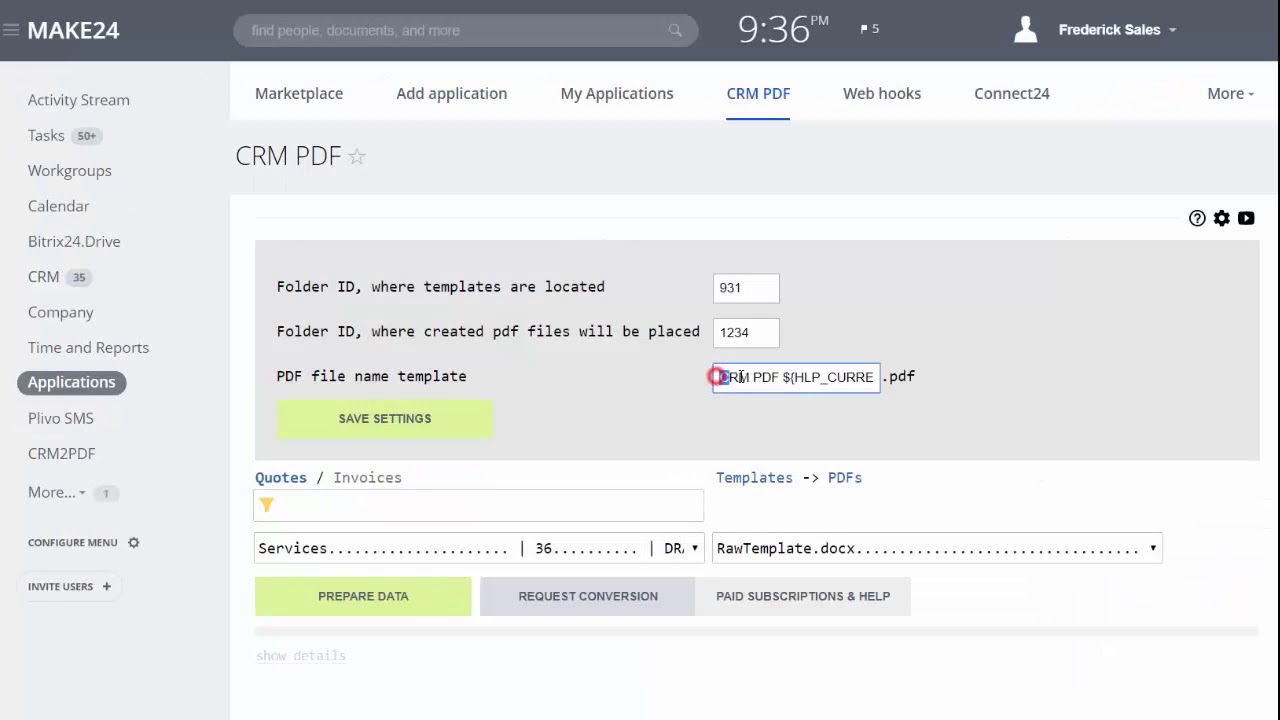Viewport: 1280px width, 720px height.
Task: Click the 9:36 PM clock
Action: coord(784,29)
